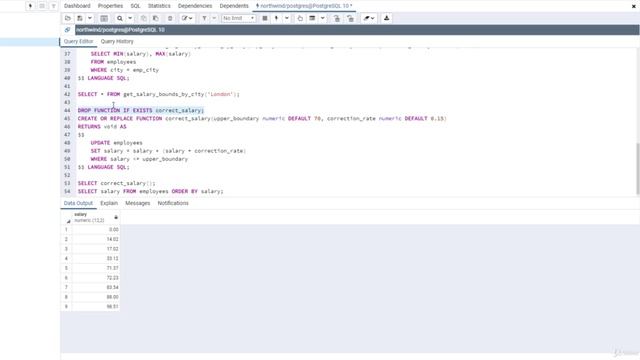This screenshot has height=360, width=640.
Task: Click the Copy icon in toolbar
Action: (144, 18)
